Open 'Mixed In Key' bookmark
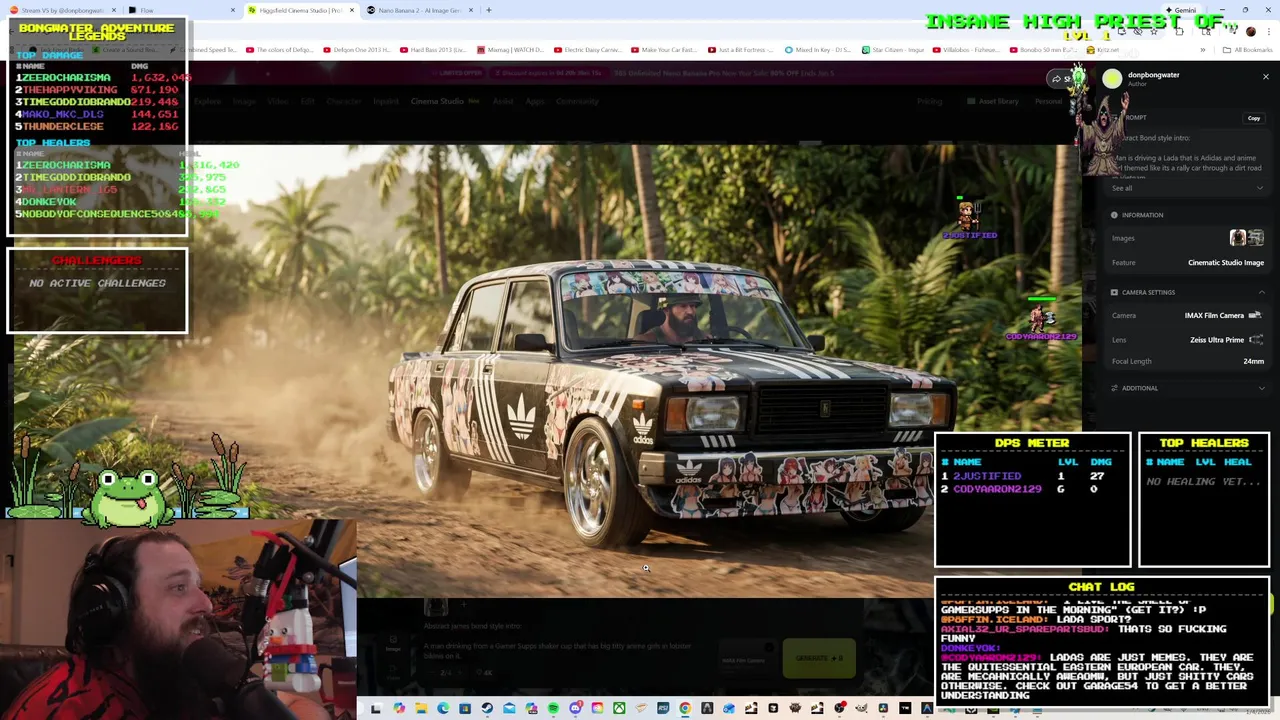This screenshot has height=720, width=1280. pyautogui.click(x=817, y=49)
